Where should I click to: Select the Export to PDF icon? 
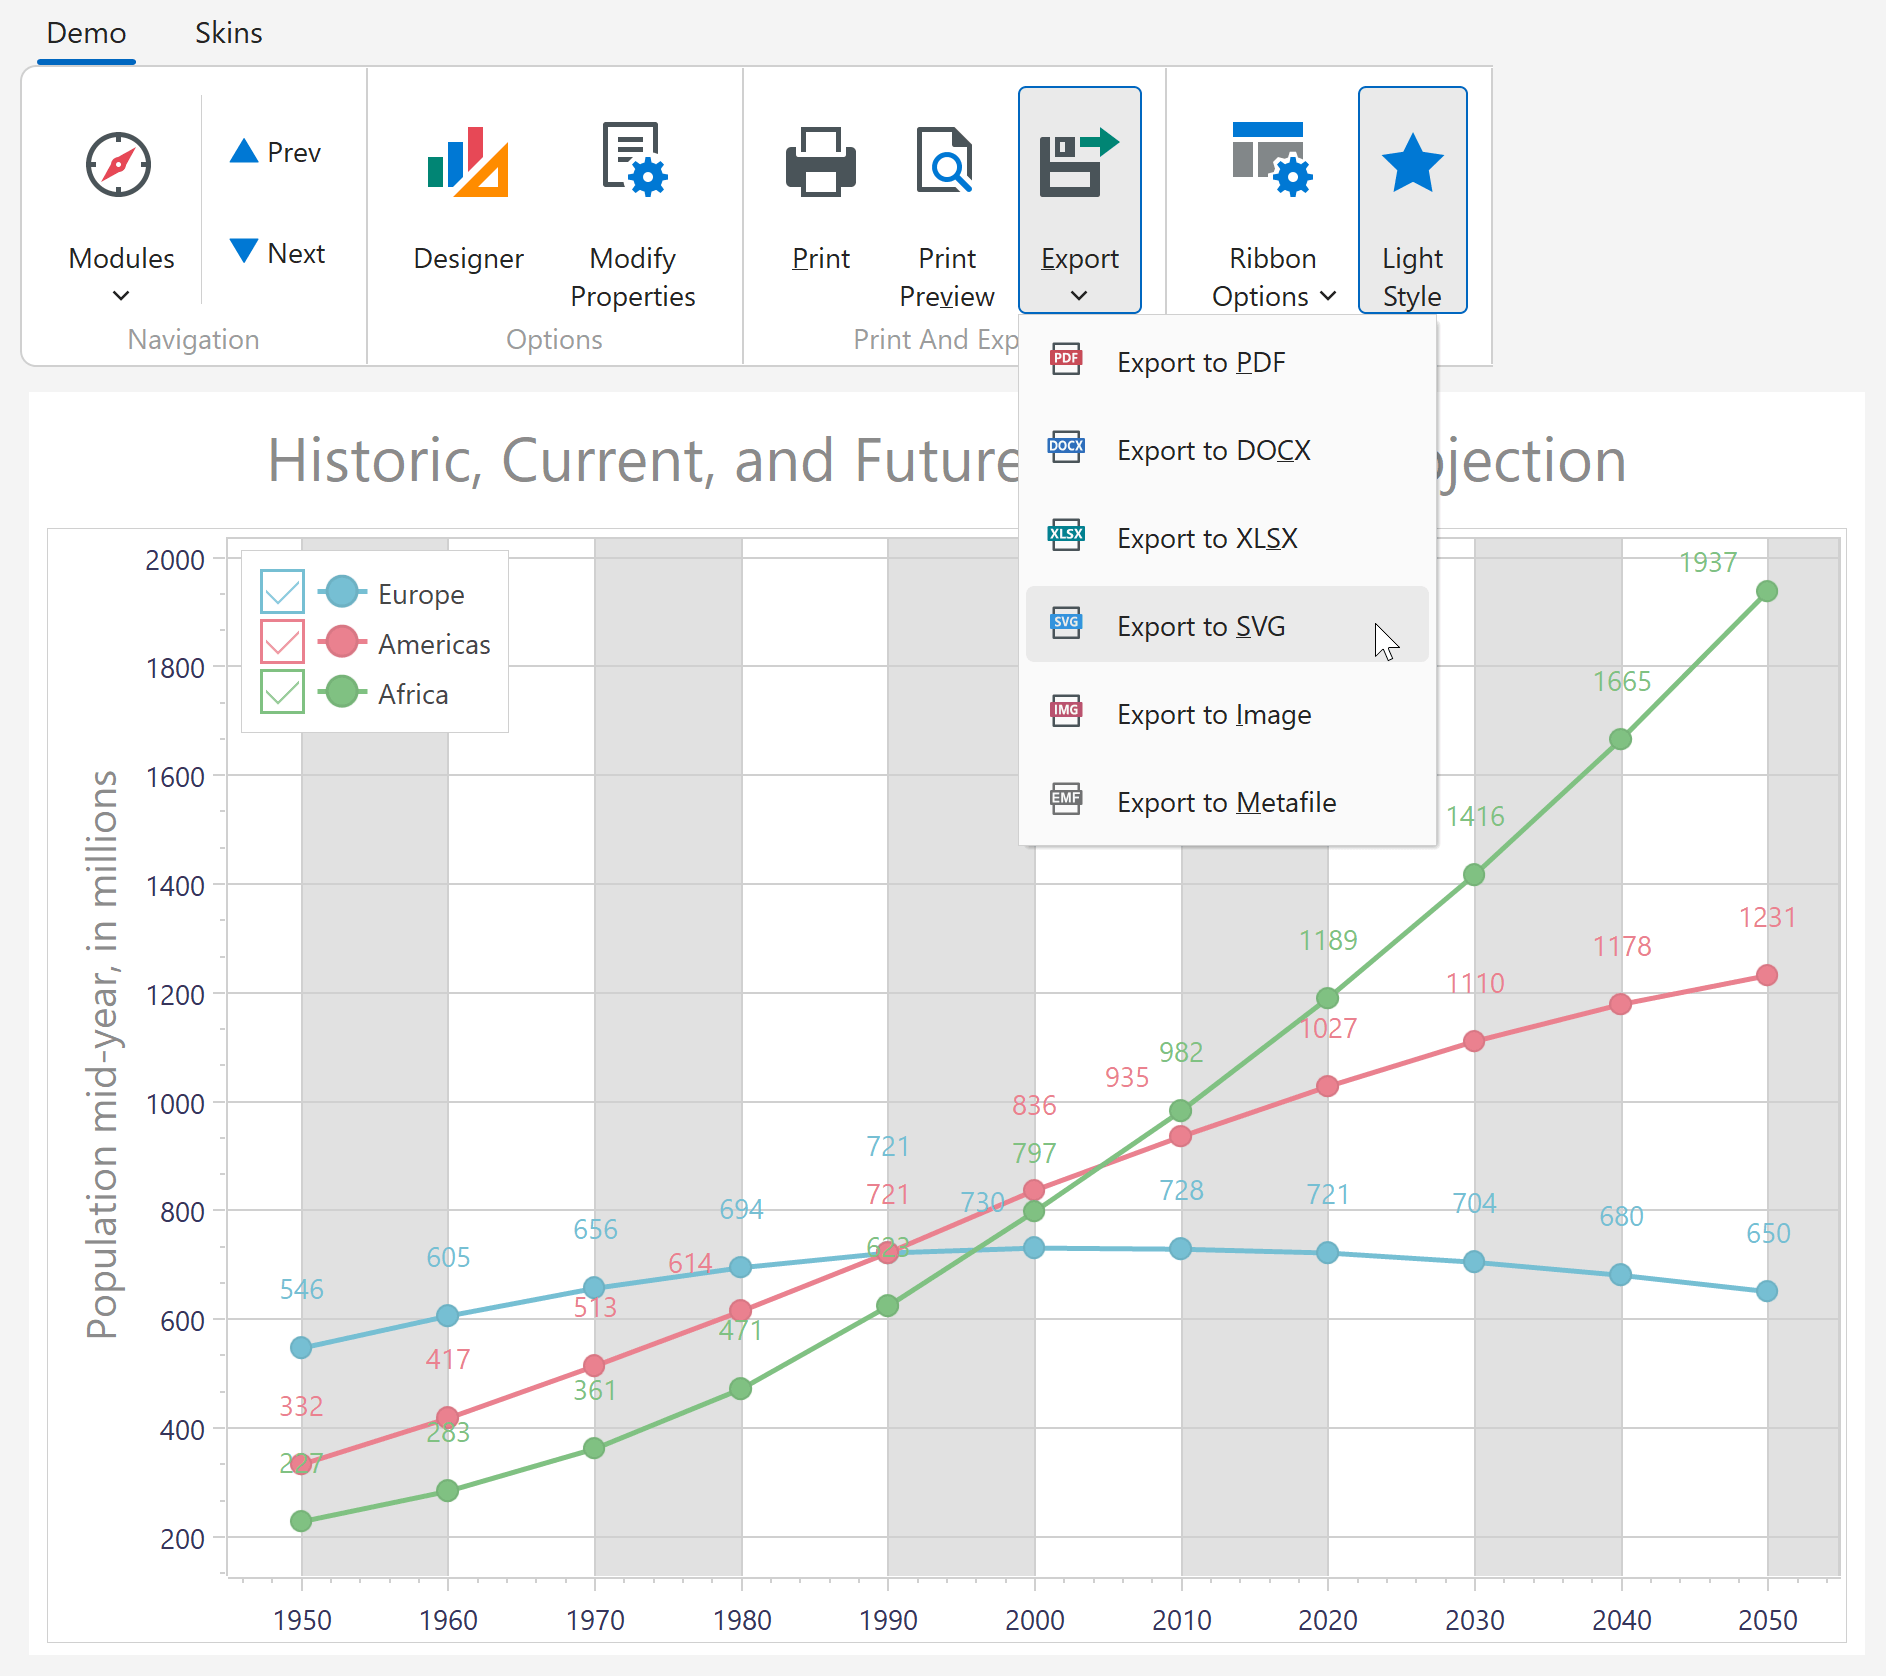[1066, 359]
